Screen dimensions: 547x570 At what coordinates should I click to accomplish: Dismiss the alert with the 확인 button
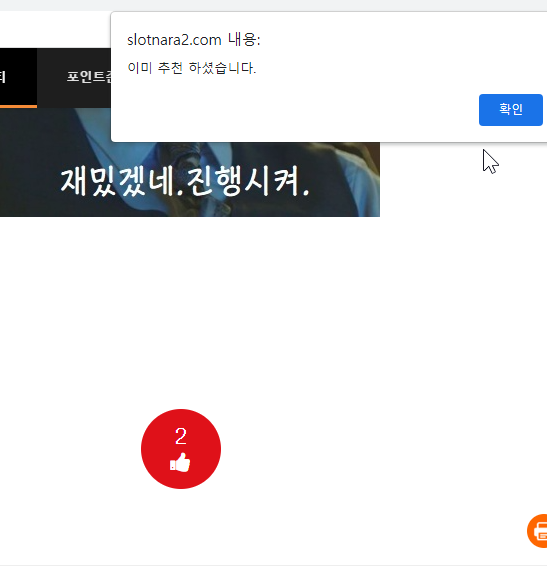[x=511, y=110]
